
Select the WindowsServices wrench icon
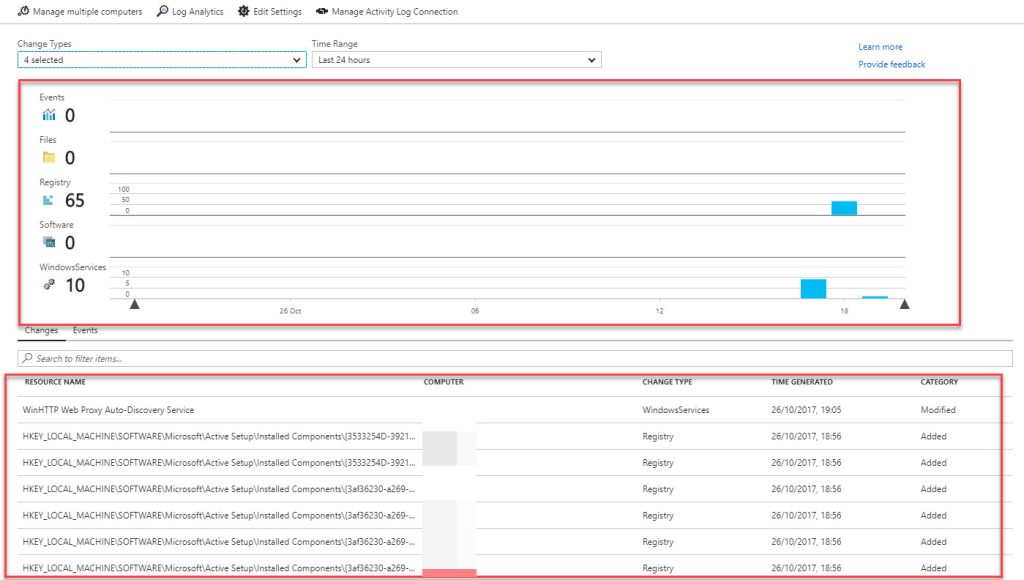pyautogui.click(x=48, y=284)
